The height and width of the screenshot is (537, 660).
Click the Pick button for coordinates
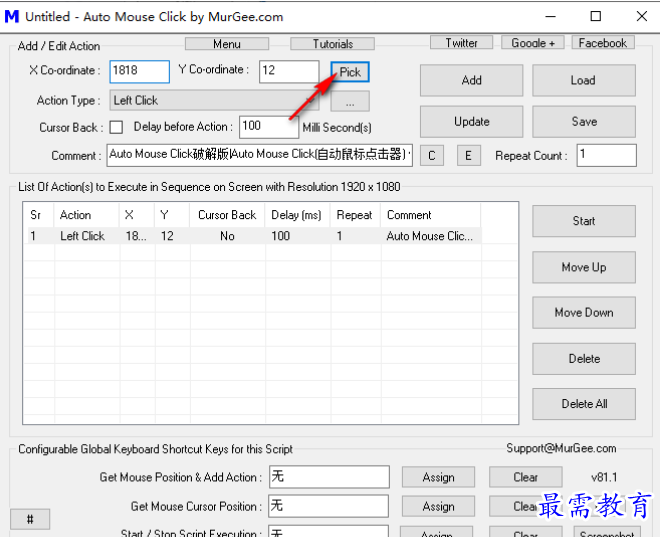350,72
